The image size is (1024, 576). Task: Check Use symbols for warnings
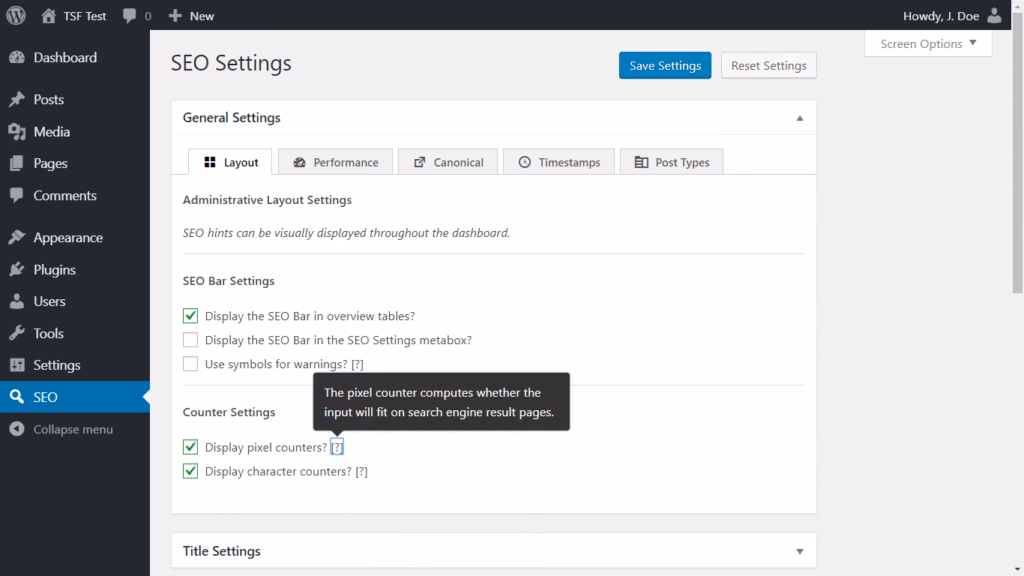(190, 363)
